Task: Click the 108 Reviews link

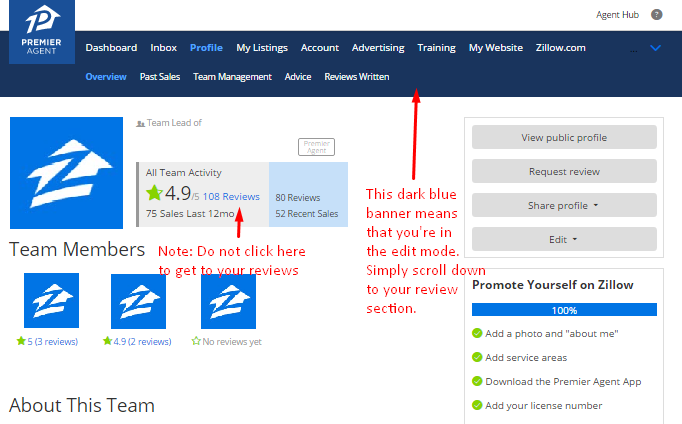Action: (x=230, y=196)
